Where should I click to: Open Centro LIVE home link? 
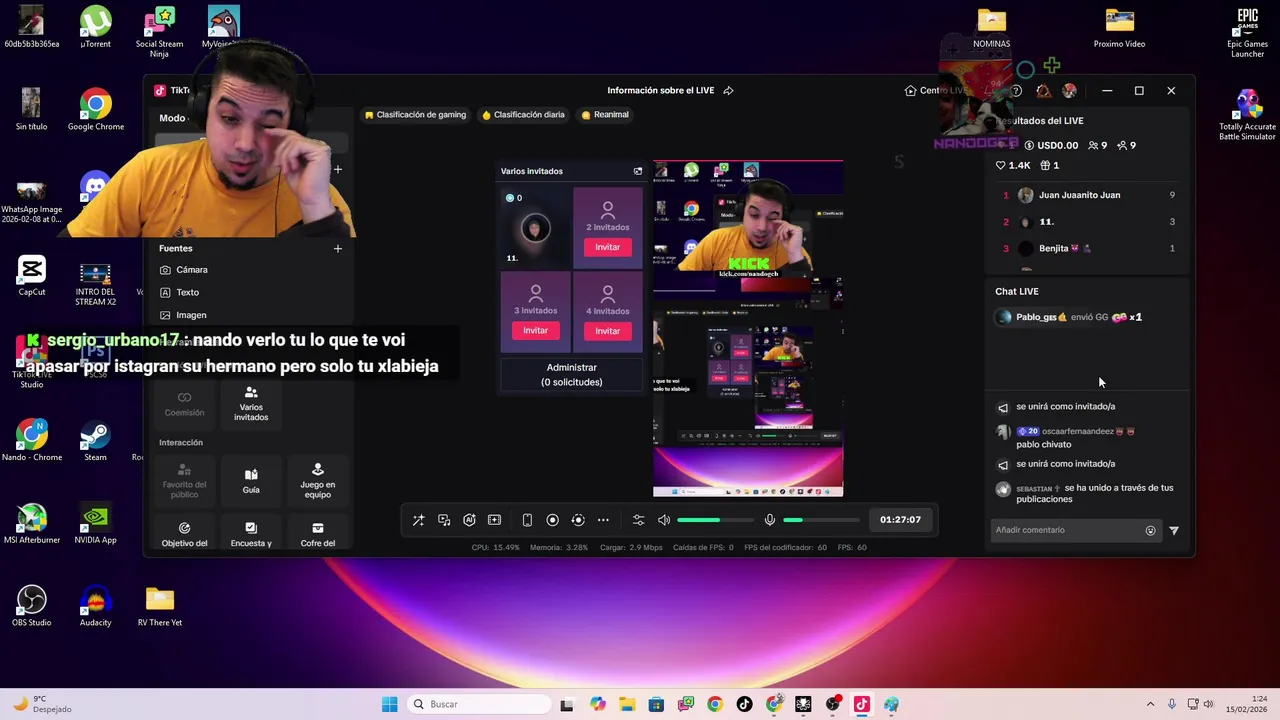(x=936, y=90)
